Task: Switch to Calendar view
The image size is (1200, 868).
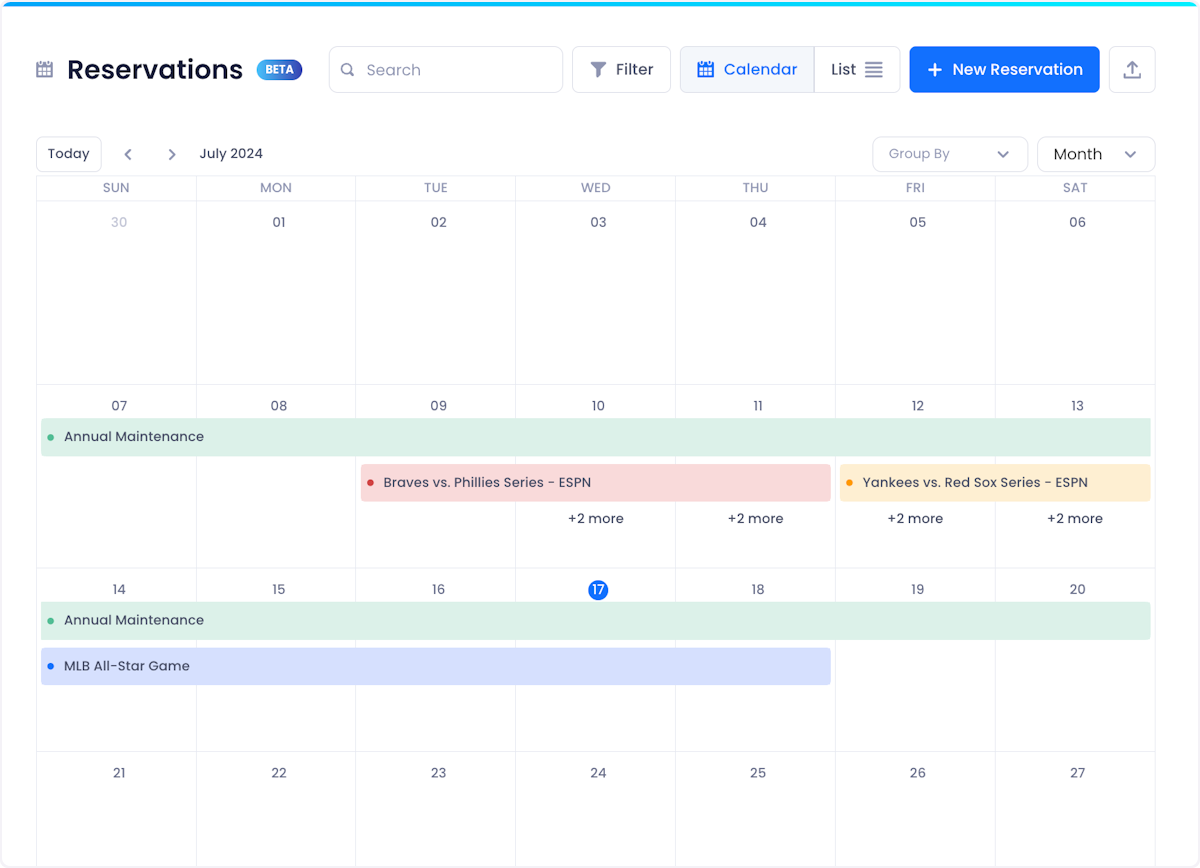Action: (747, 70)
